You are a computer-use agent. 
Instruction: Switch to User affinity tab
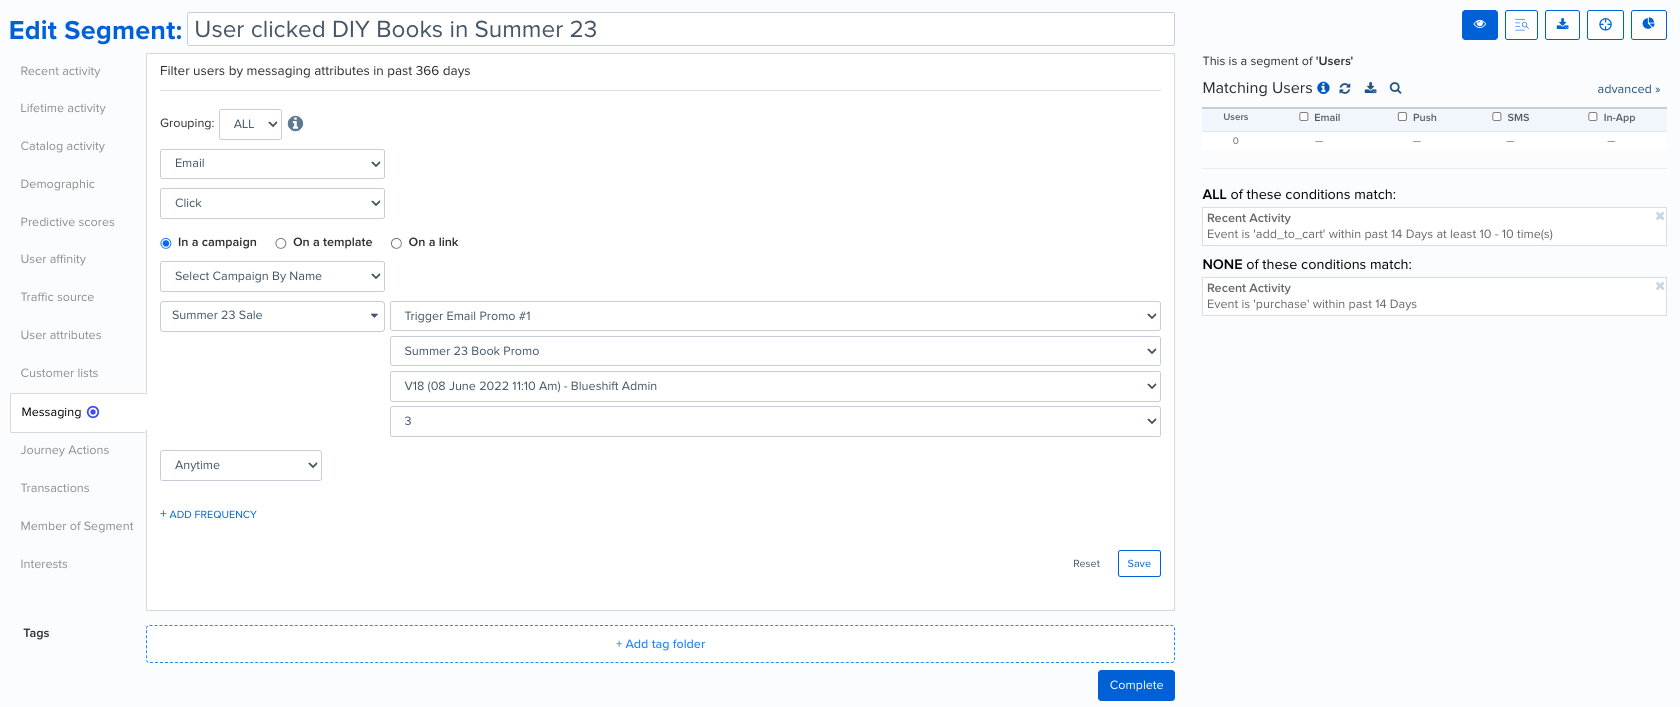click(x=53, y=259)
